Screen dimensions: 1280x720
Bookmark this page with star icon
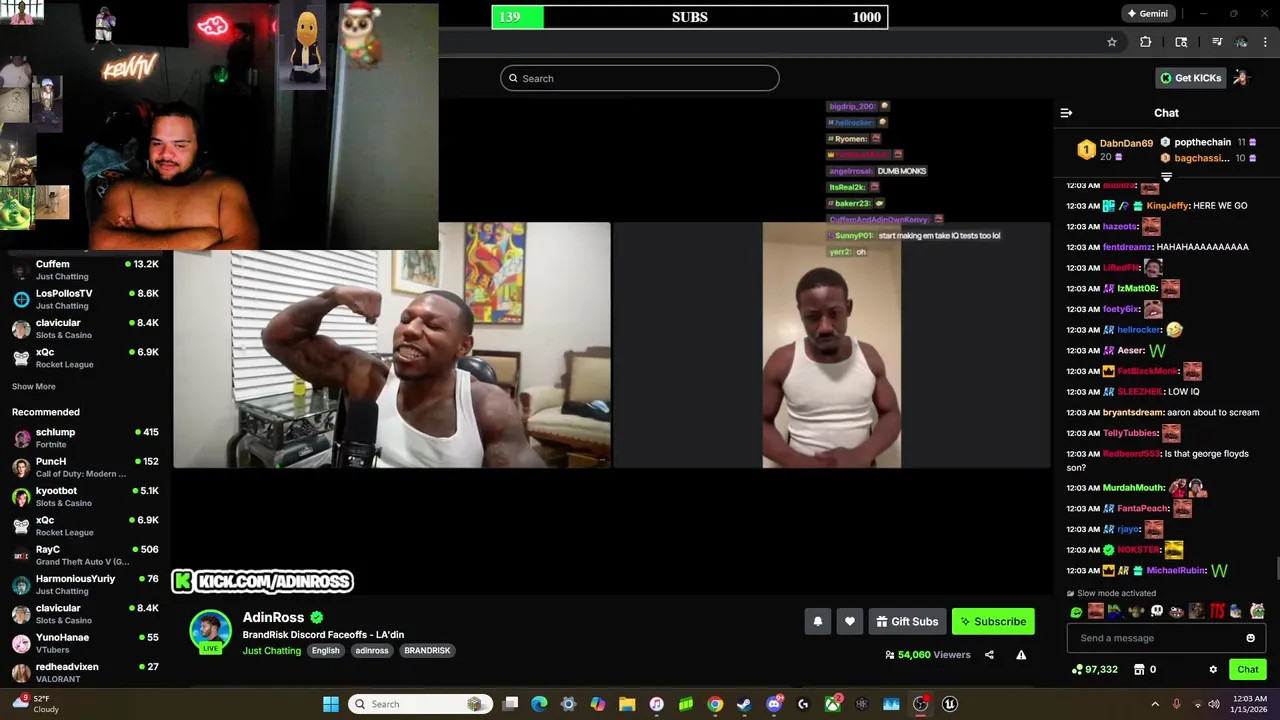pyautogui.click(x=1111, y=42)
